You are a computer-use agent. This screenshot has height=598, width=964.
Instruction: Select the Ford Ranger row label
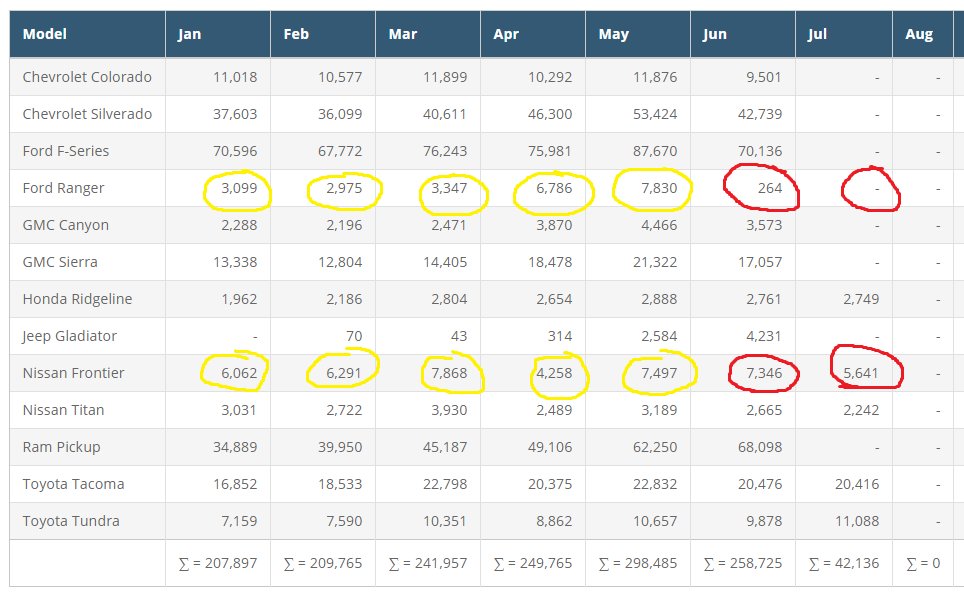pos(63,188)
